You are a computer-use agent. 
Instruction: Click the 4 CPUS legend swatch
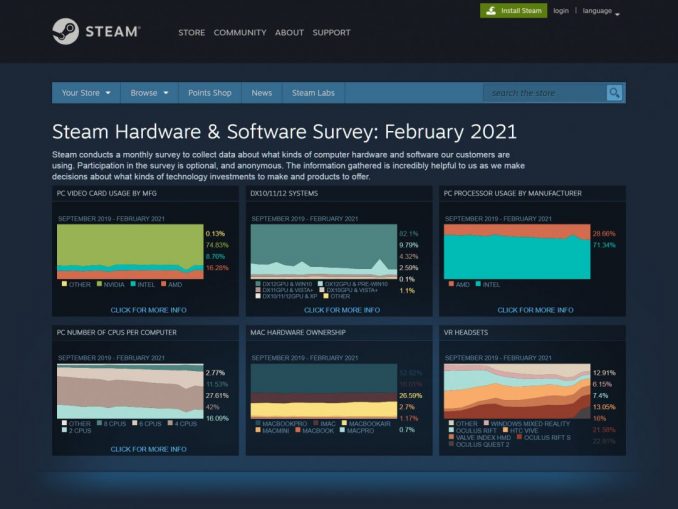click(x=170, y=423)
